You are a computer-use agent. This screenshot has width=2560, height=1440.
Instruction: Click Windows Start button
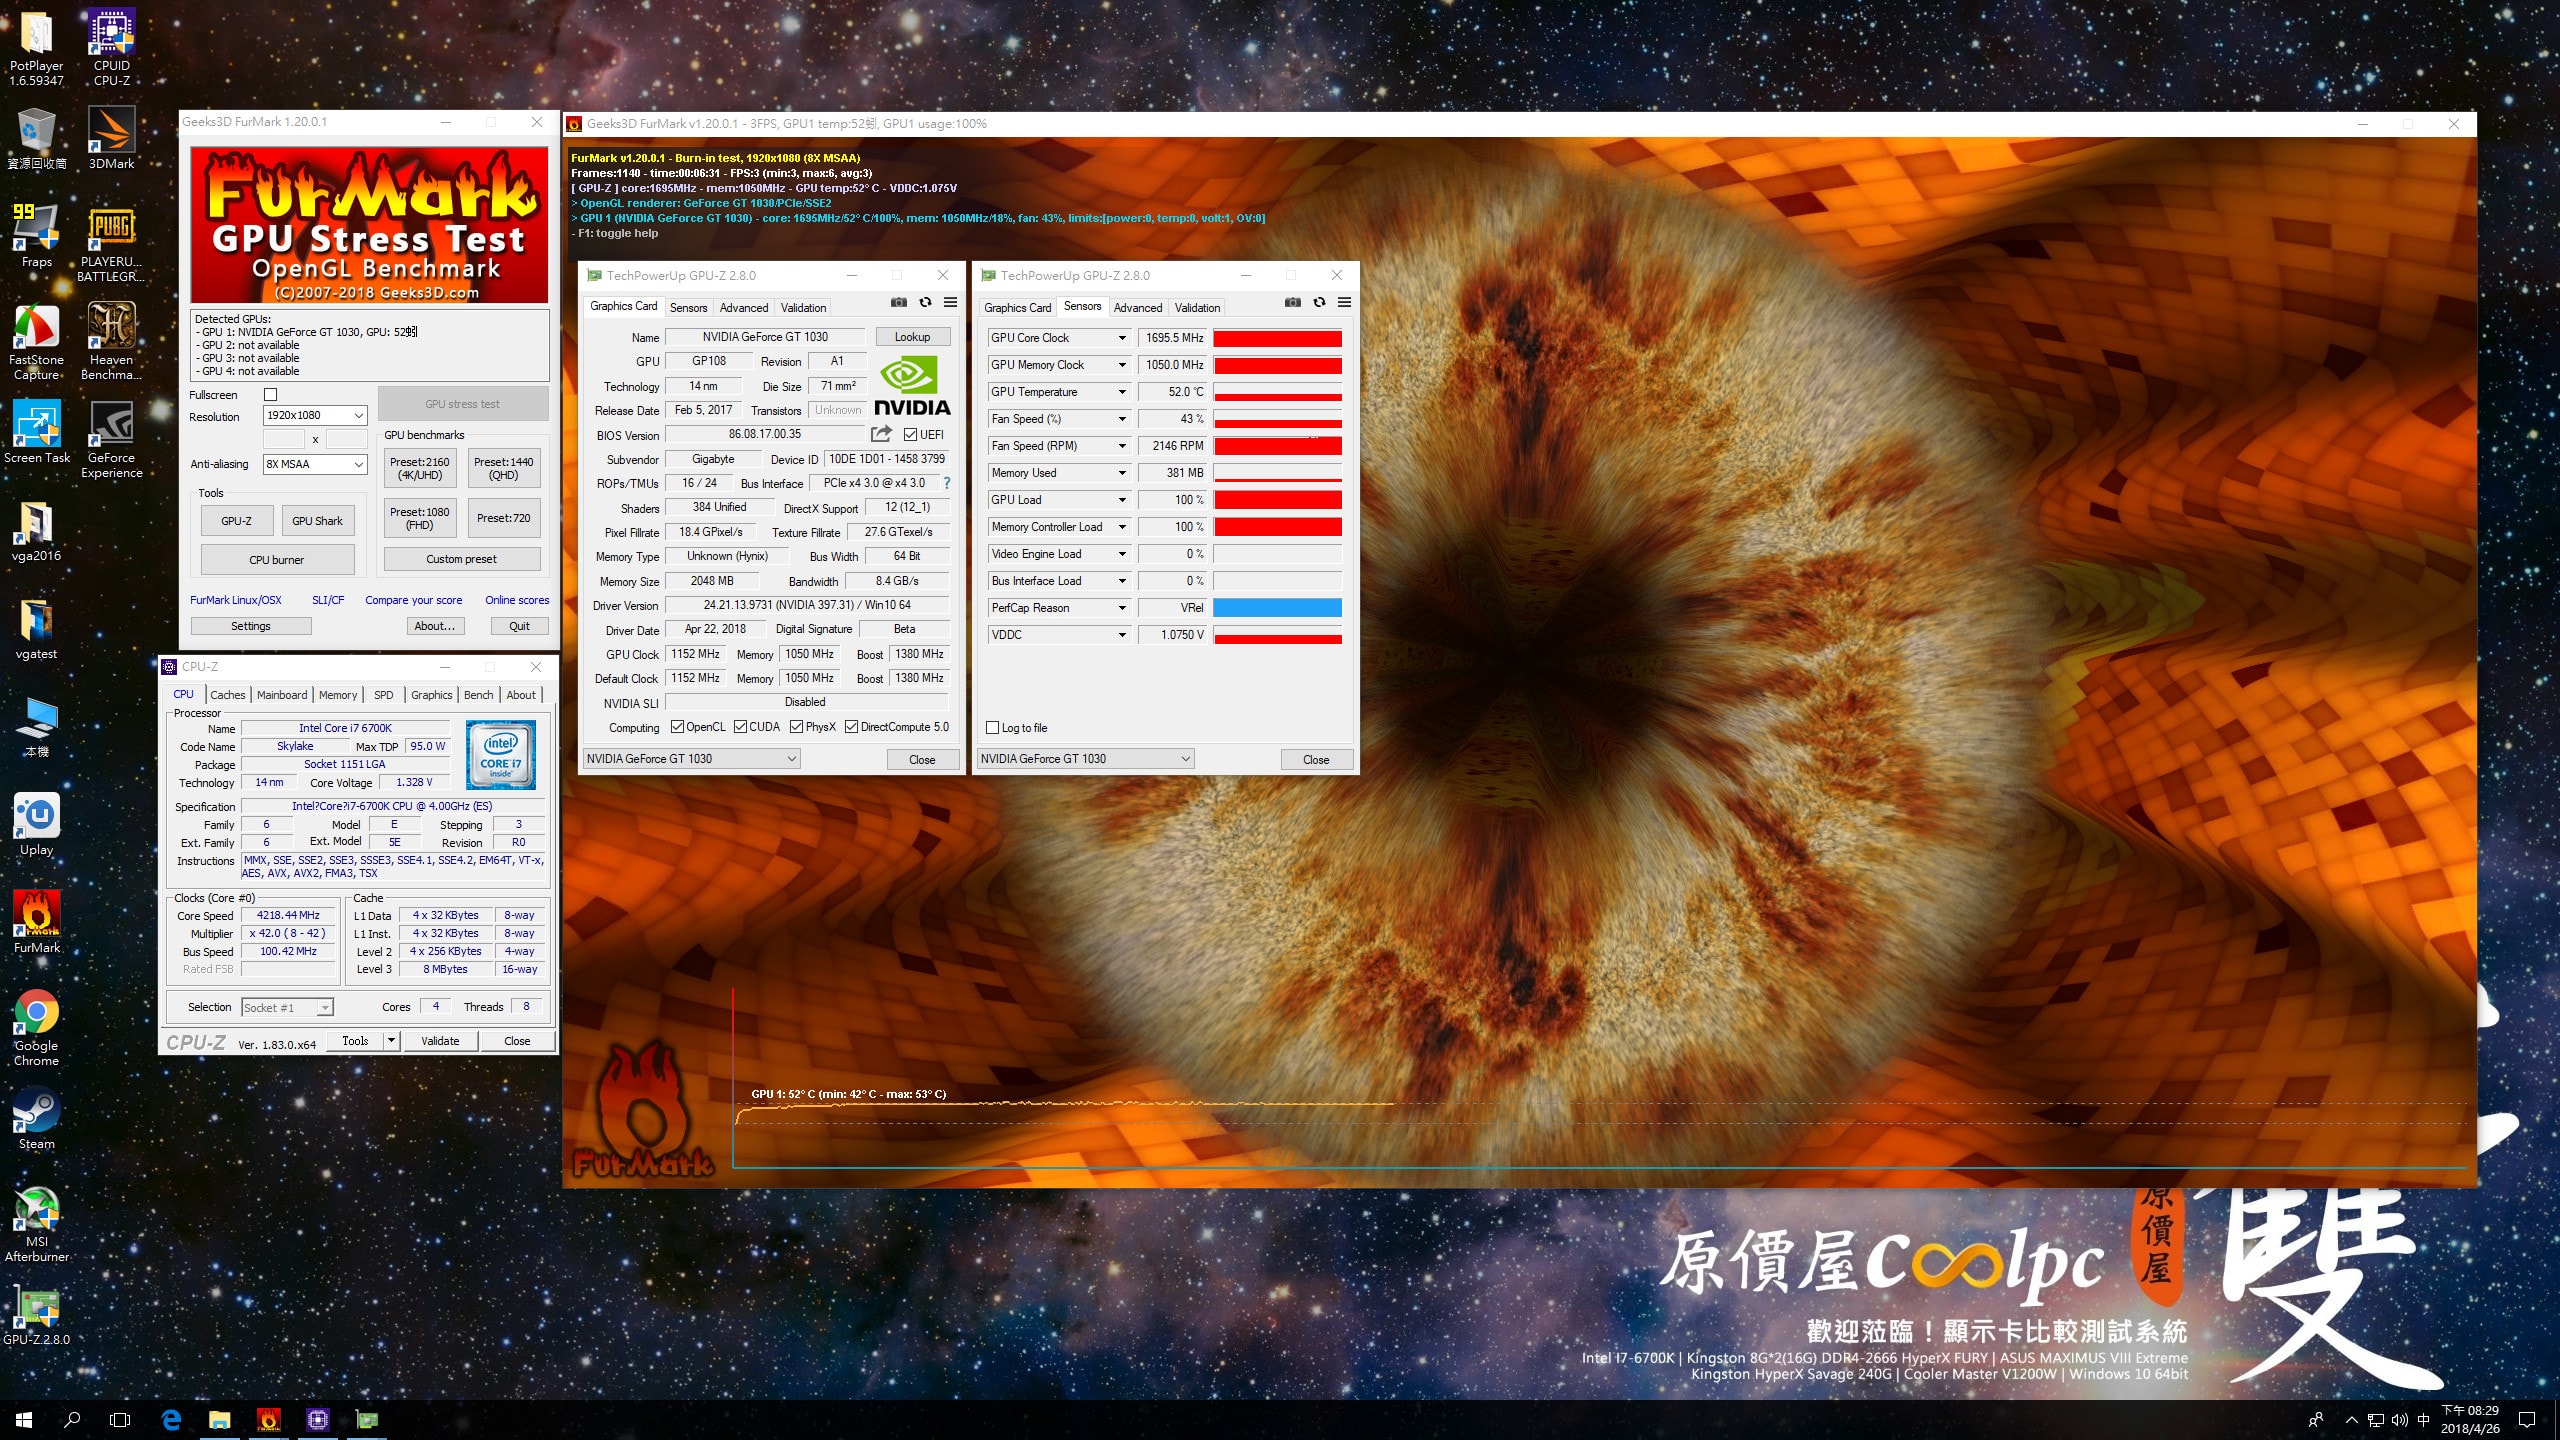24,1419
